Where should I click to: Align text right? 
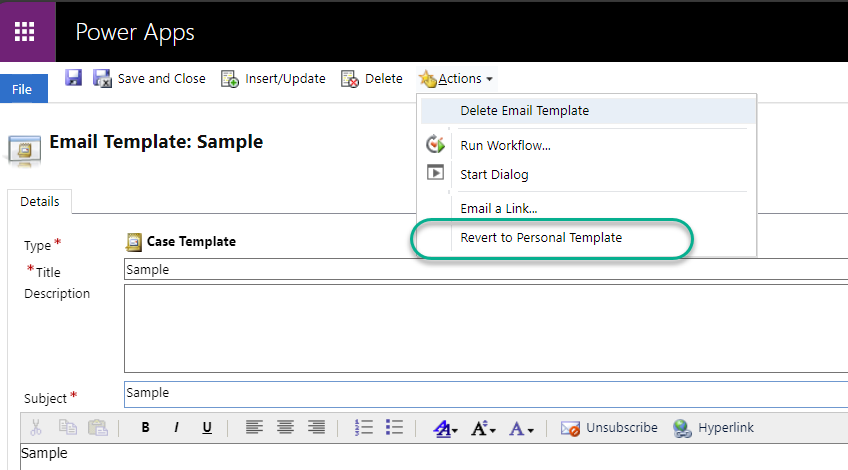pos(316,427)
